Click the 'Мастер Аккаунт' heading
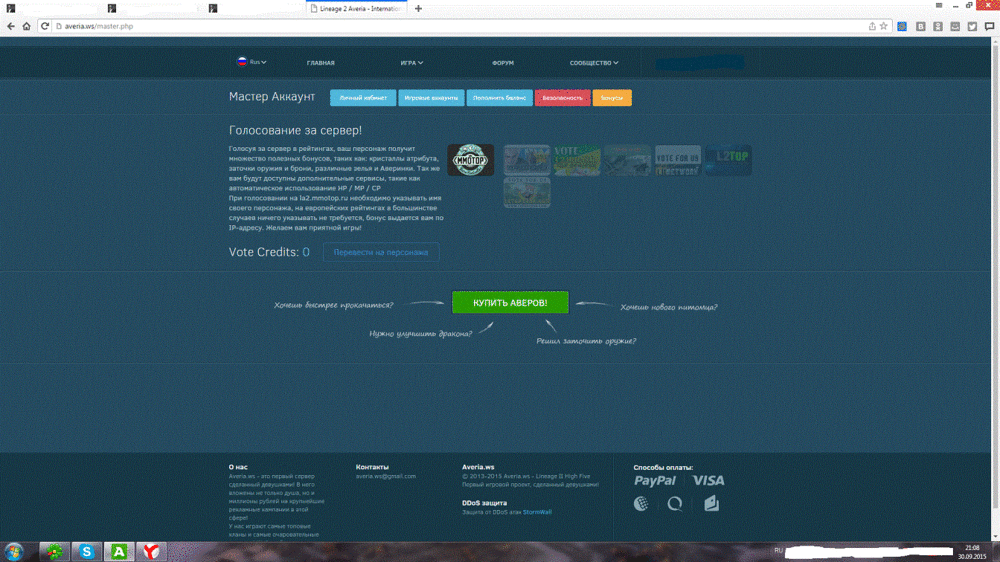 tap(272, 96)
